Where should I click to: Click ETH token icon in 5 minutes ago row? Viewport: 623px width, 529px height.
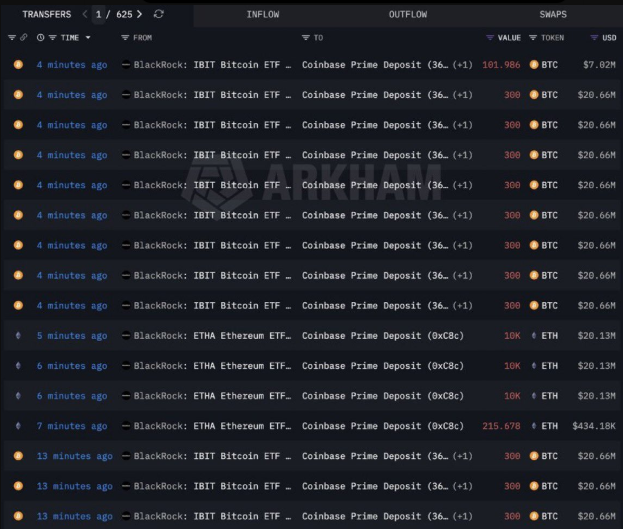click(534, 335)
